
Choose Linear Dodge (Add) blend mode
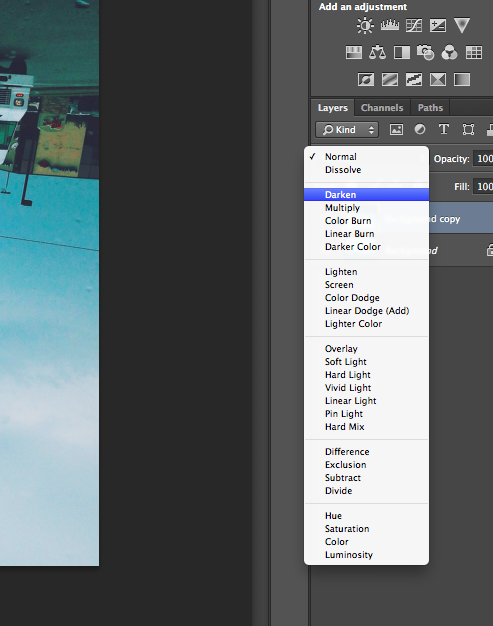[366, 311]
